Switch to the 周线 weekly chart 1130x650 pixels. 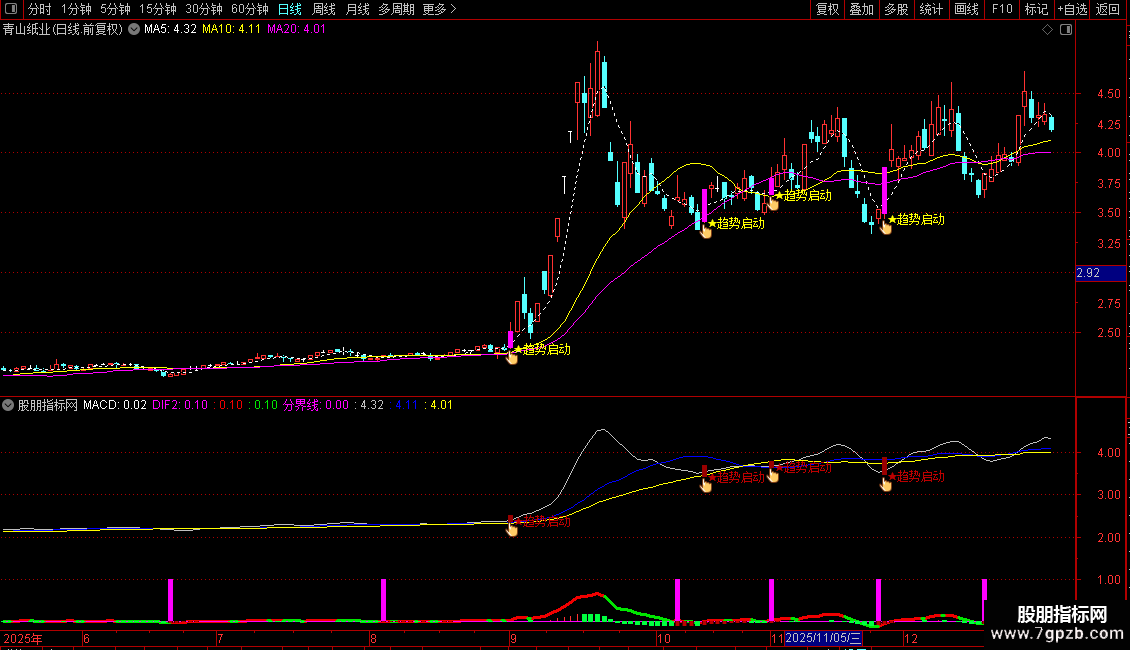[324, 9]
